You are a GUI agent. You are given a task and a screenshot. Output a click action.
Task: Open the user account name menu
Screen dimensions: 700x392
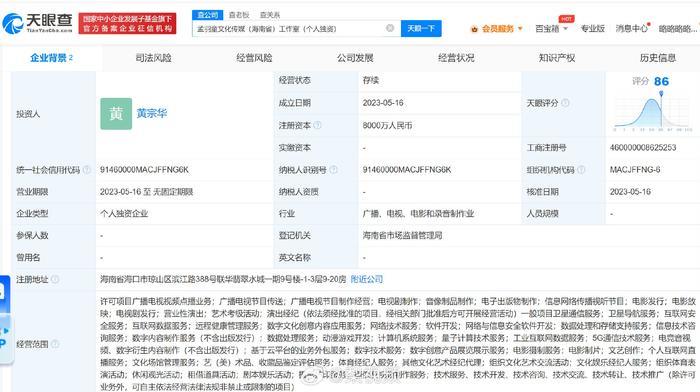pyautogui.click(x=678, y=29)
